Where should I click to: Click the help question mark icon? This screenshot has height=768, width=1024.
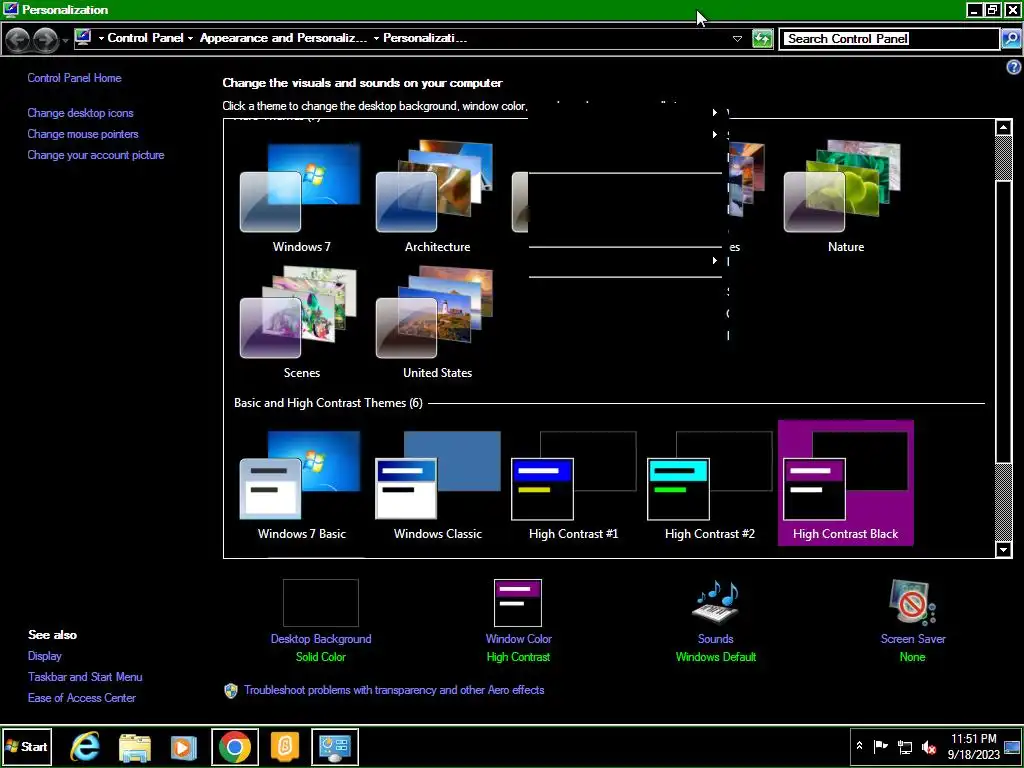pos(1014,67)
